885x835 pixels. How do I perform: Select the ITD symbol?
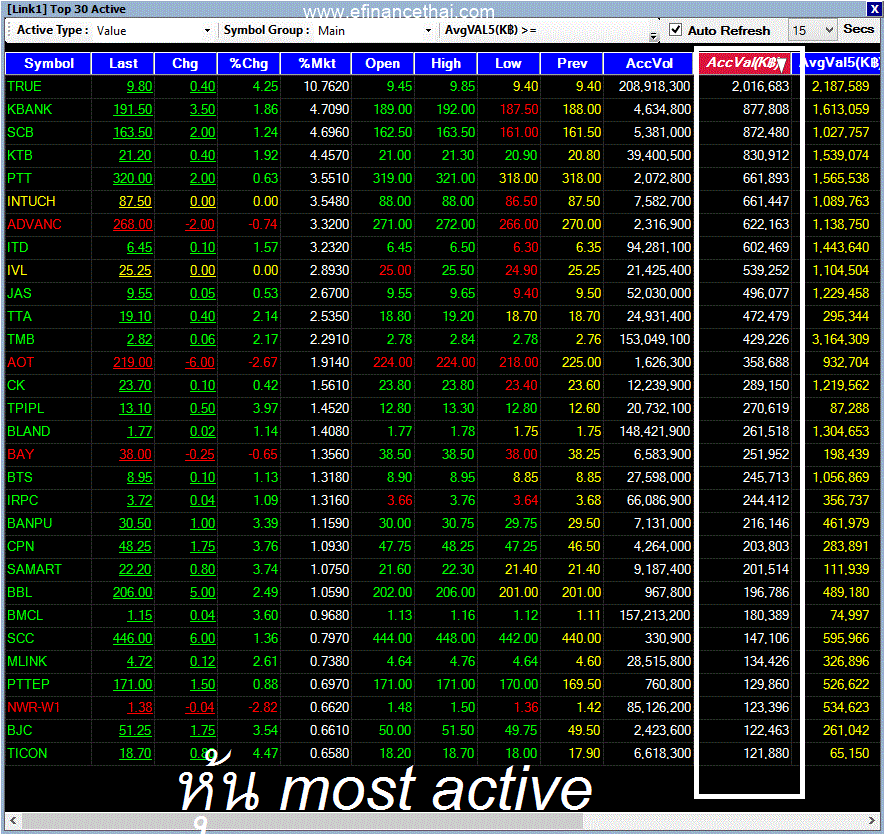coord(17,247)
